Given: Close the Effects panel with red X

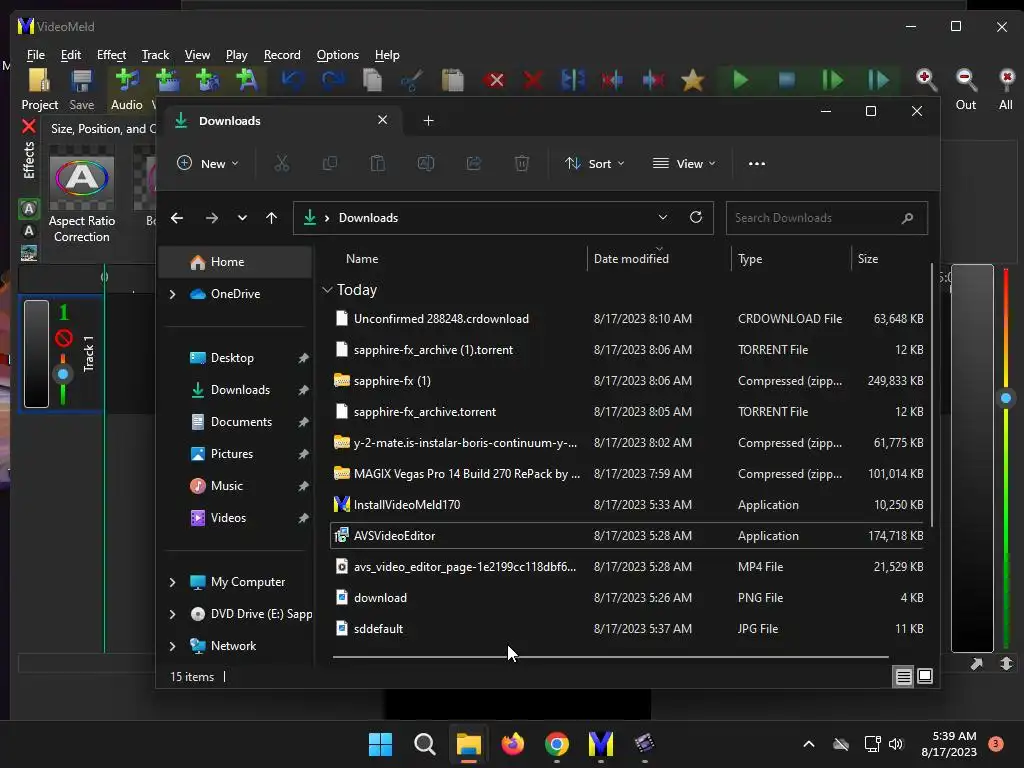Looking at the screenshot, I should coord(28,126).
